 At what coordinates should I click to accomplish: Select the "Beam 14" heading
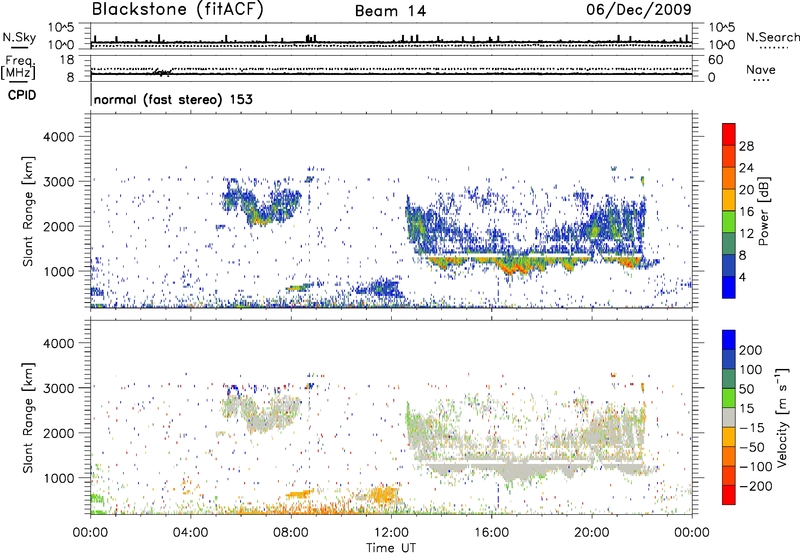point(390,11)
